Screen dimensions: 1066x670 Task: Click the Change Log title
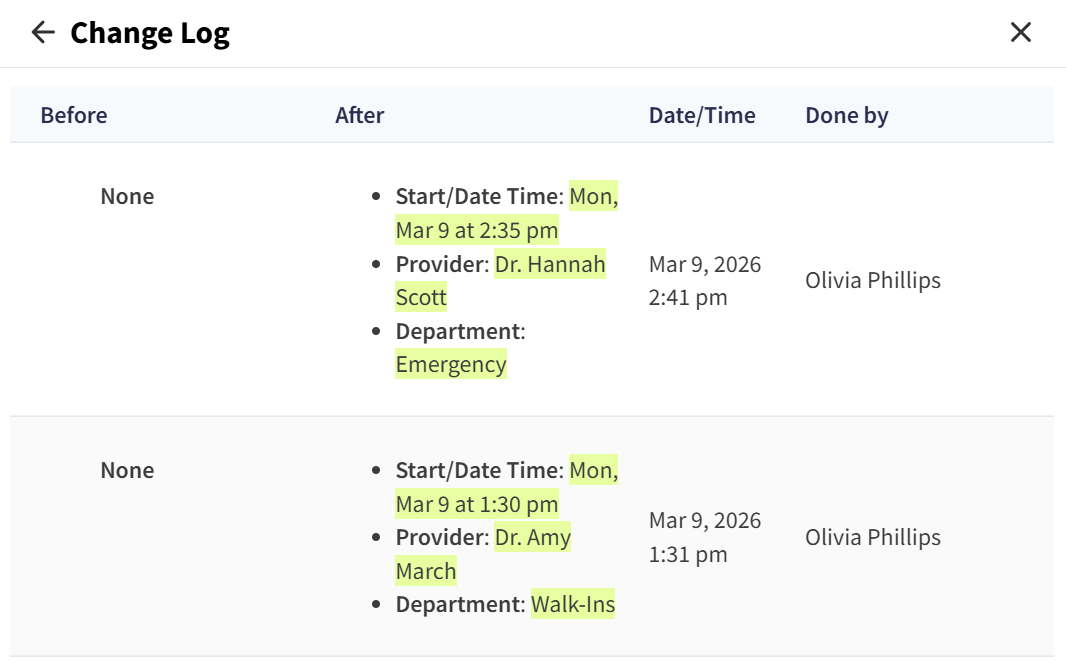point(150,34)
